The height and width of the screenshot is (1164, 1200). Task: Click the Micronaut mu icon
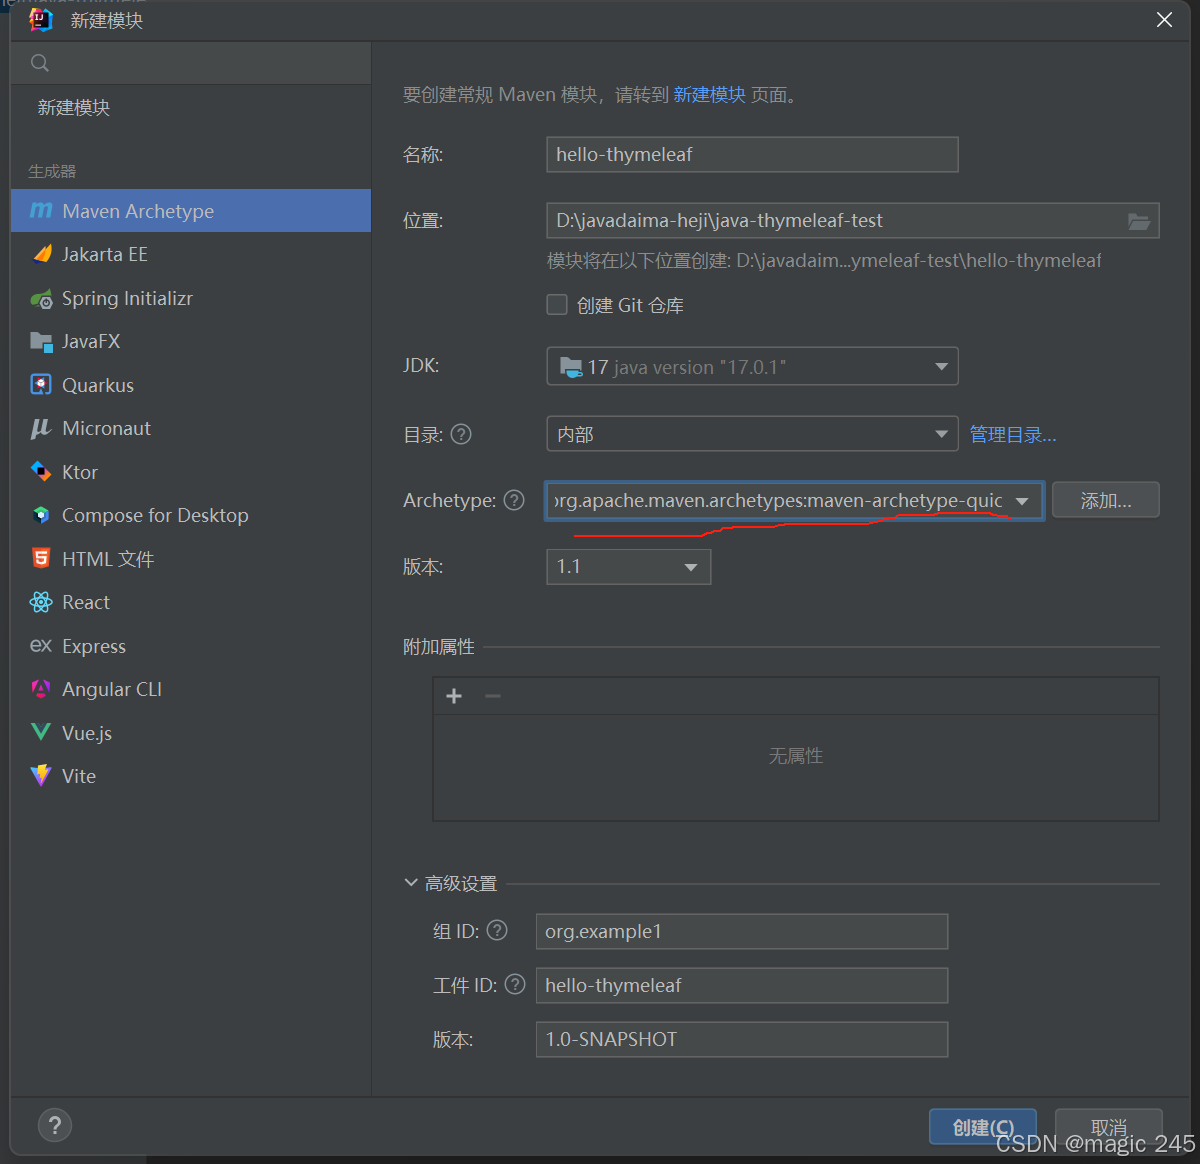coord(41,428)
